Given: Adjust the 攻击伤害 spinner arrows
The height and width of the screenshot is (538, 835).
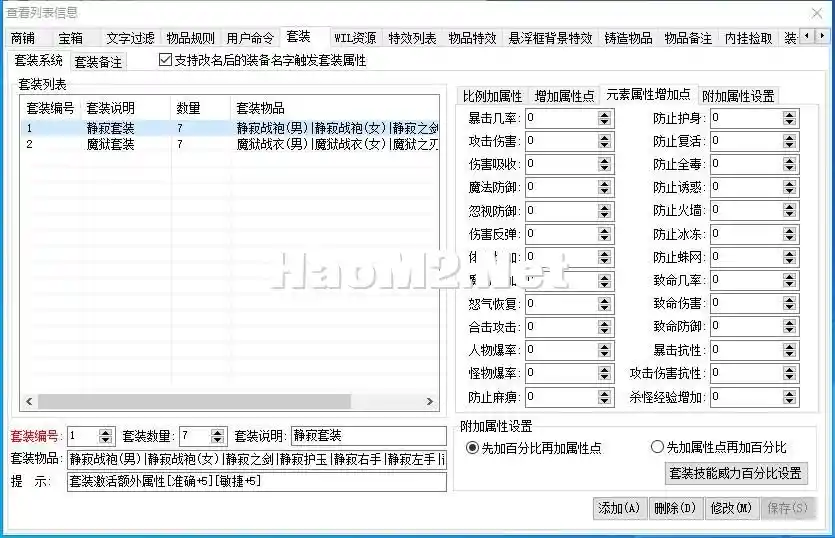Looking at the screenshot, I should click(604, 141).
